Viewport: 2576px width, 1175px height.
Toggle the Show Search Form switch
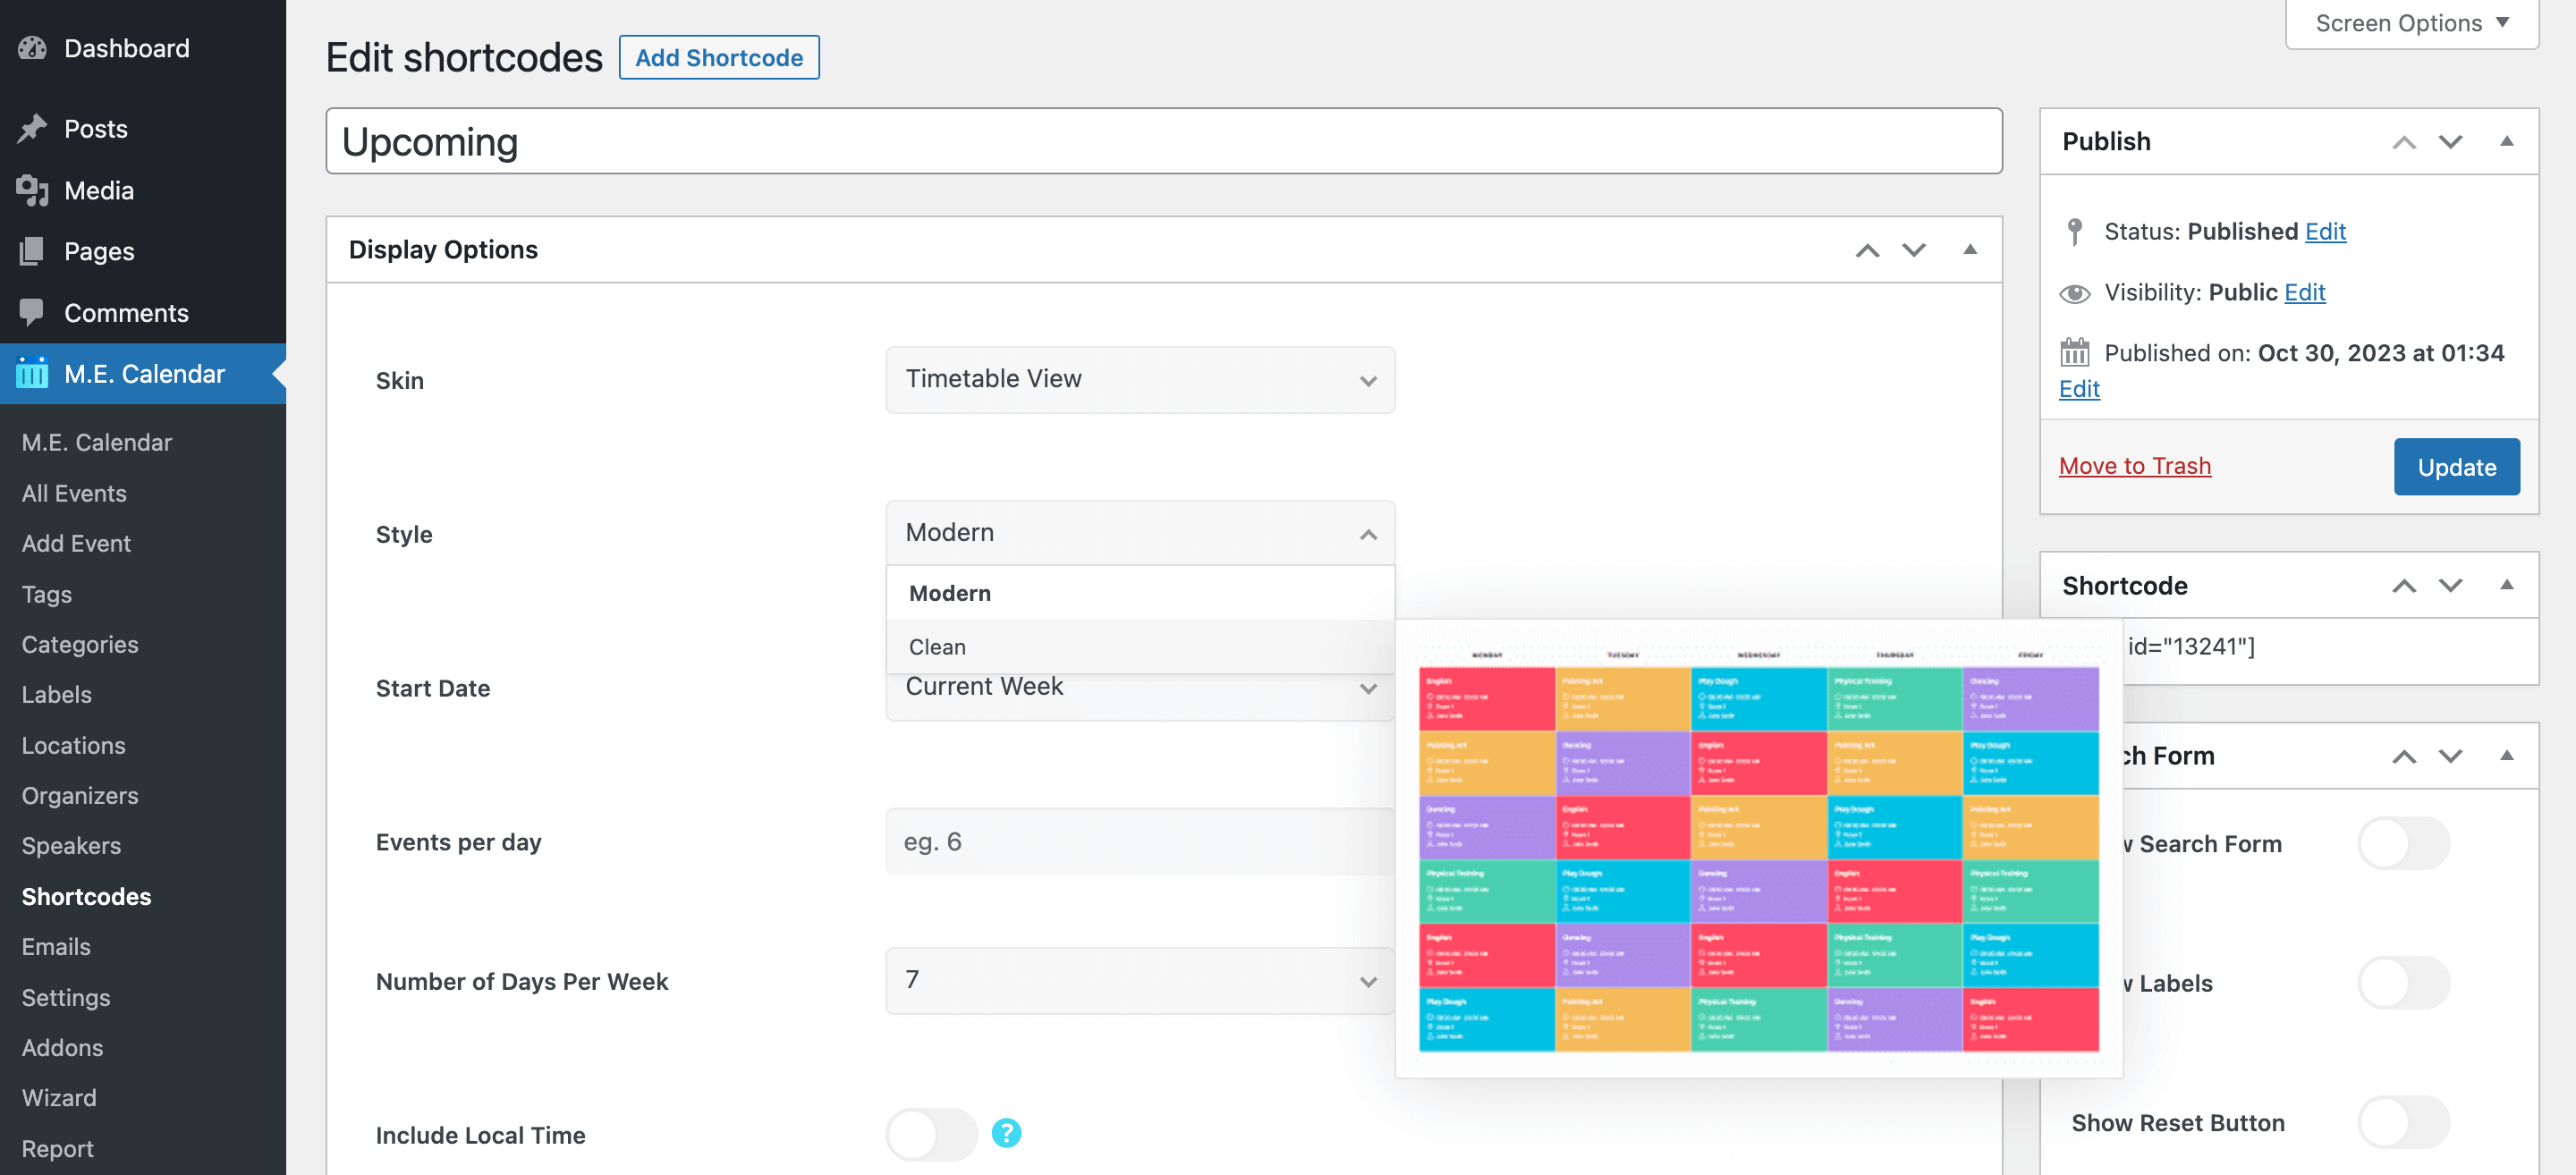(2403, 844)
